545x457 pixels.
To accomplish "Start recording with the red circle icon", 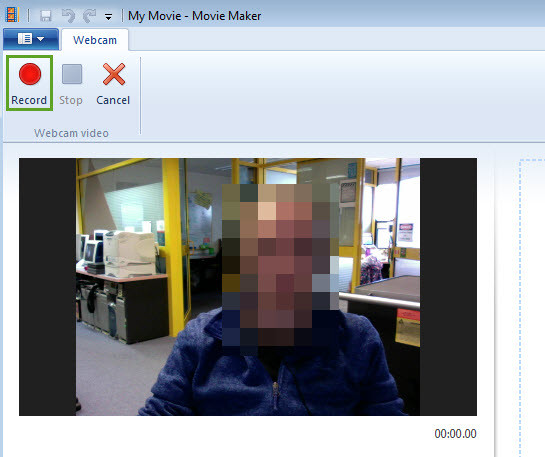I will 30,74.
